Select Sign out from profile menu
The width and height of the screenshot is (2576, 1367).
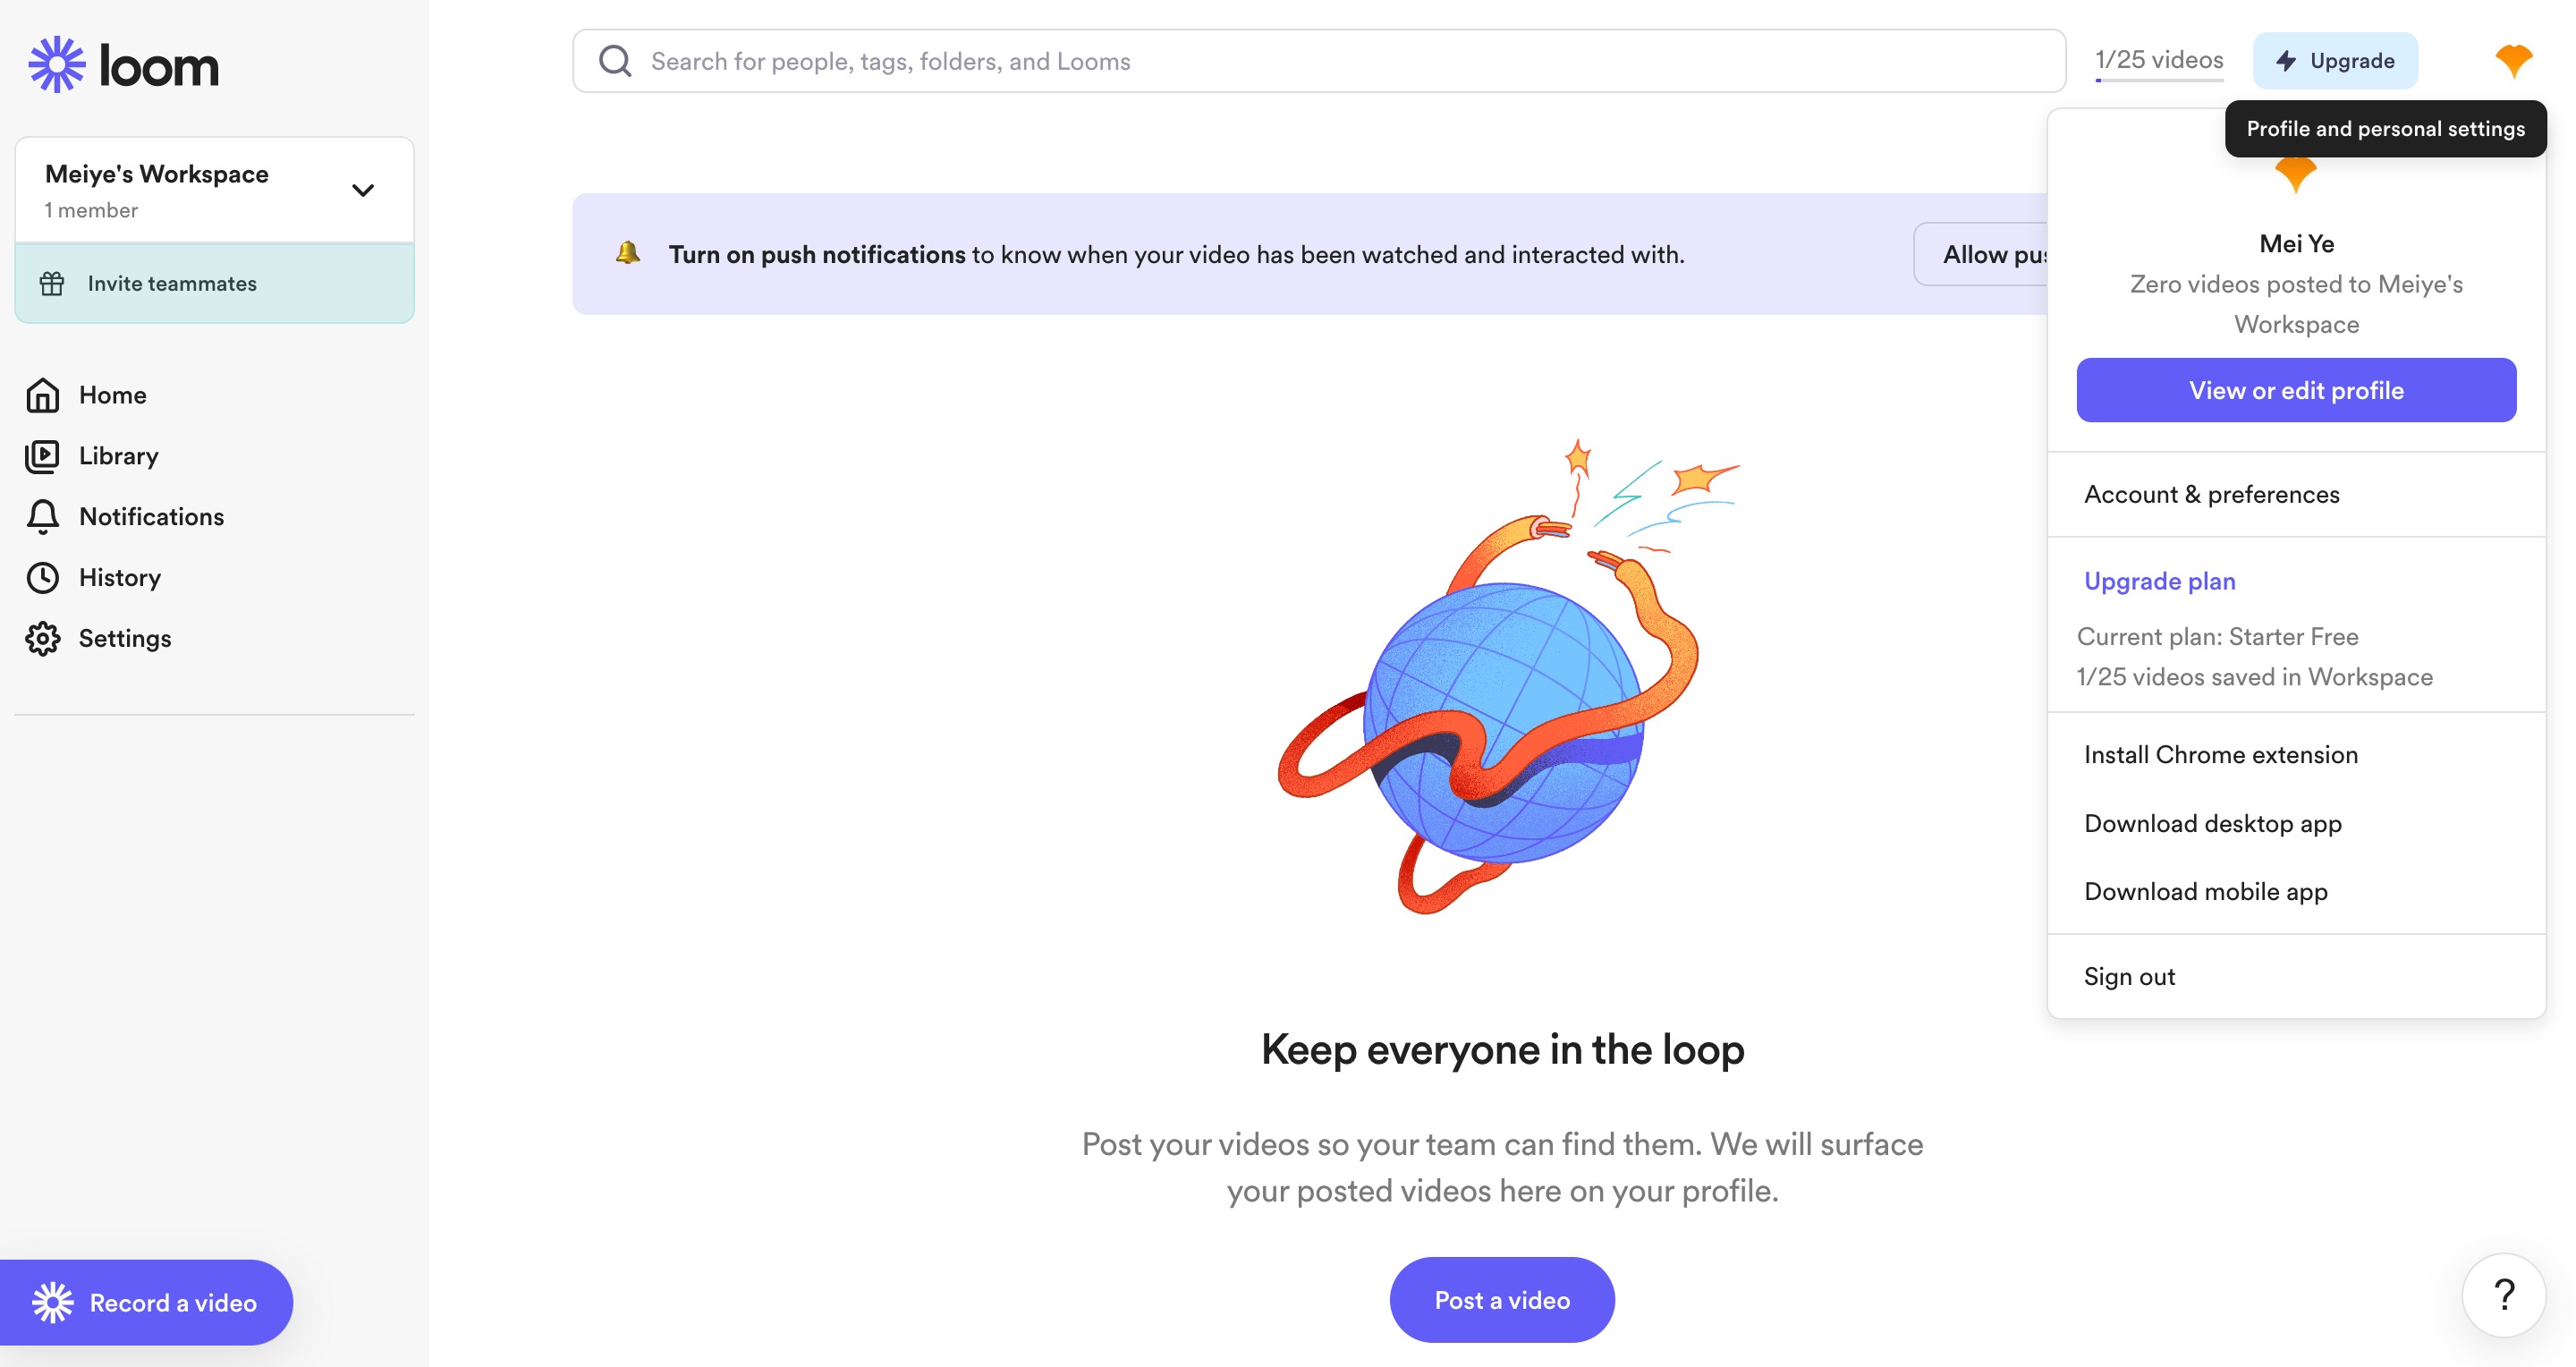click(2129, 976)
